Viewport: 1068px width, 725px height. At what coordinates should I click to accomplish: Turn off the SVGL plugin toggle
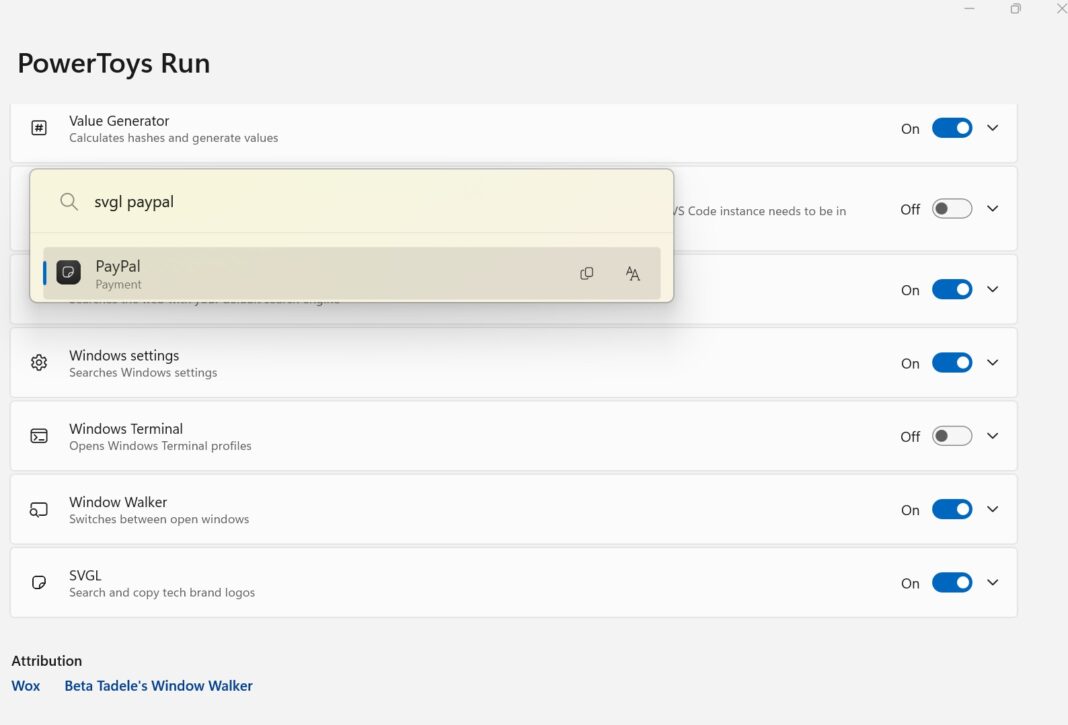pyautogui.click(x=951, y=583)
